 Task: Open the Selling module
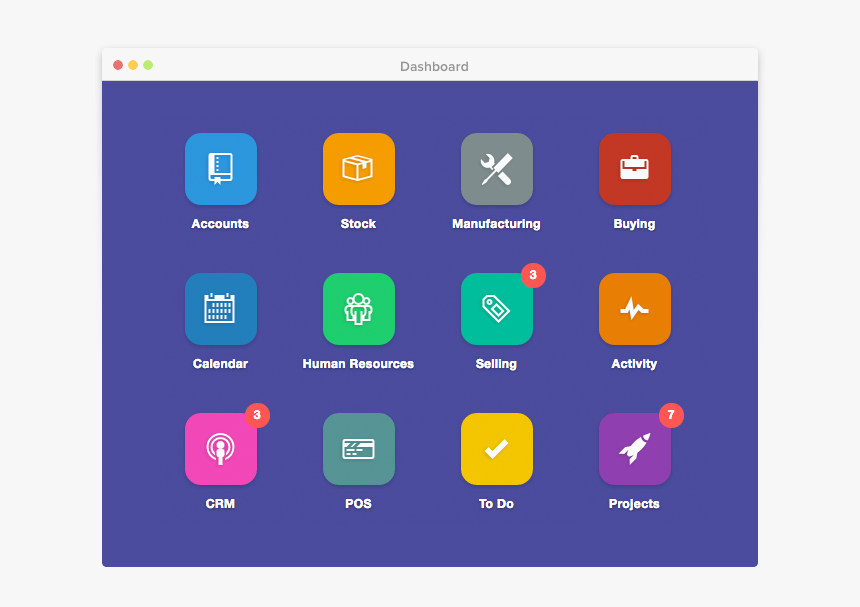coord(496,309)
